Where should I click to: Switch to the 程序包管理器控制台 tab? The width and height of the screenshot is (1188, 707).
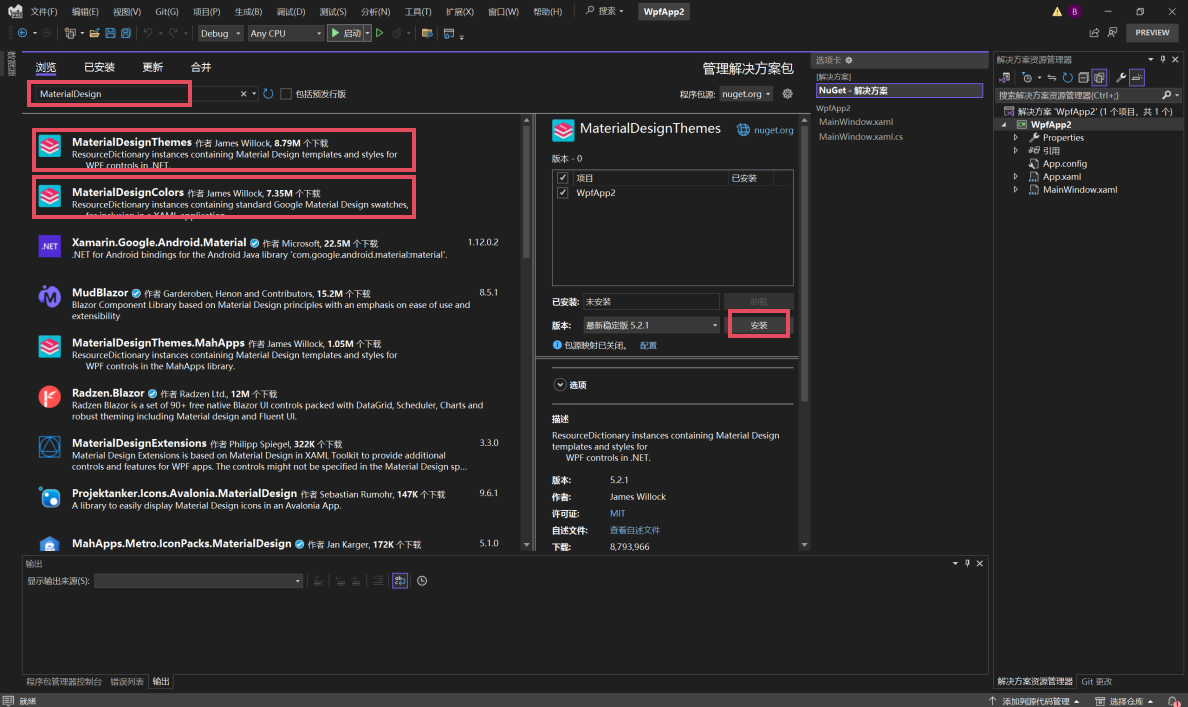tap(64, 682)
